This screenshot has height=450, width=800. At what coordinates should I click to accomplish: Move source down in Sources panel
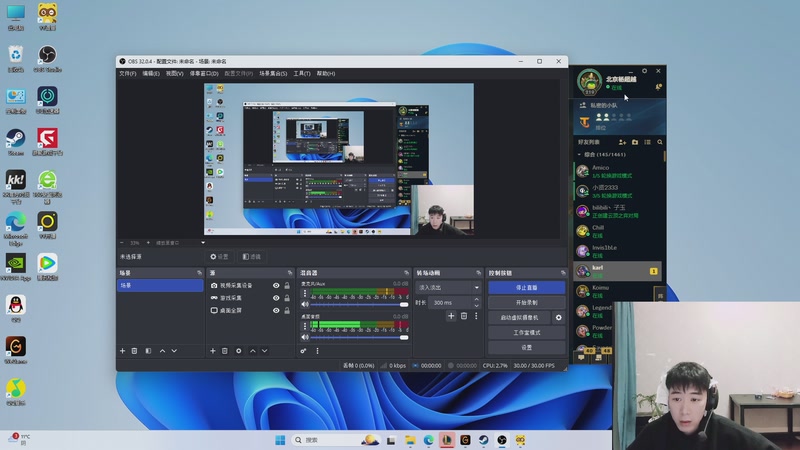[265, 351]
